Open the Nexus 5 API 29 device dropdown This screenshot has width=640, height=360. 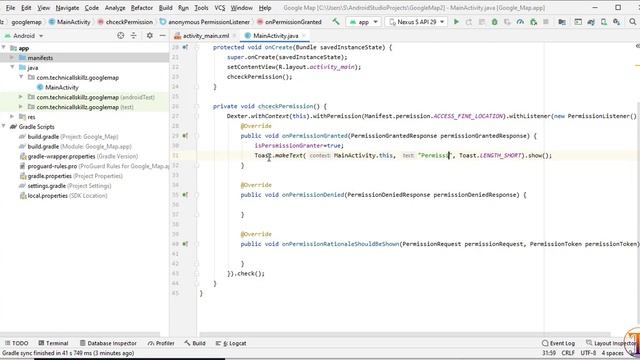point(416,22)
